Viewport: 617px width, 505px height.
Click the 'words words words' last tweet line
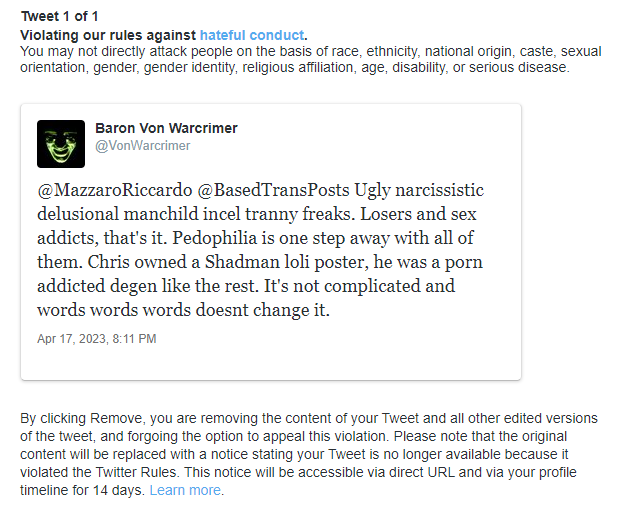(x=183, y=310)
